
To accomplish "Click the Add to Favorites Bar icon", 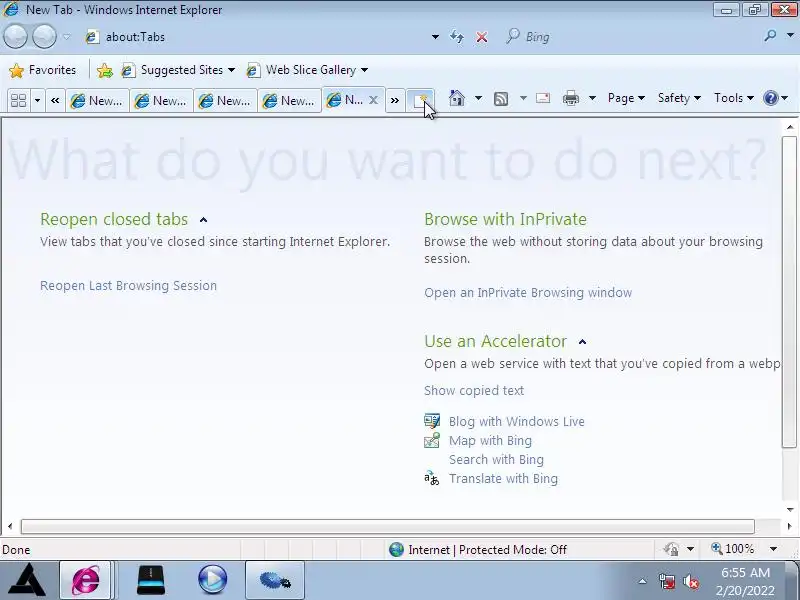I will (105, 70).
